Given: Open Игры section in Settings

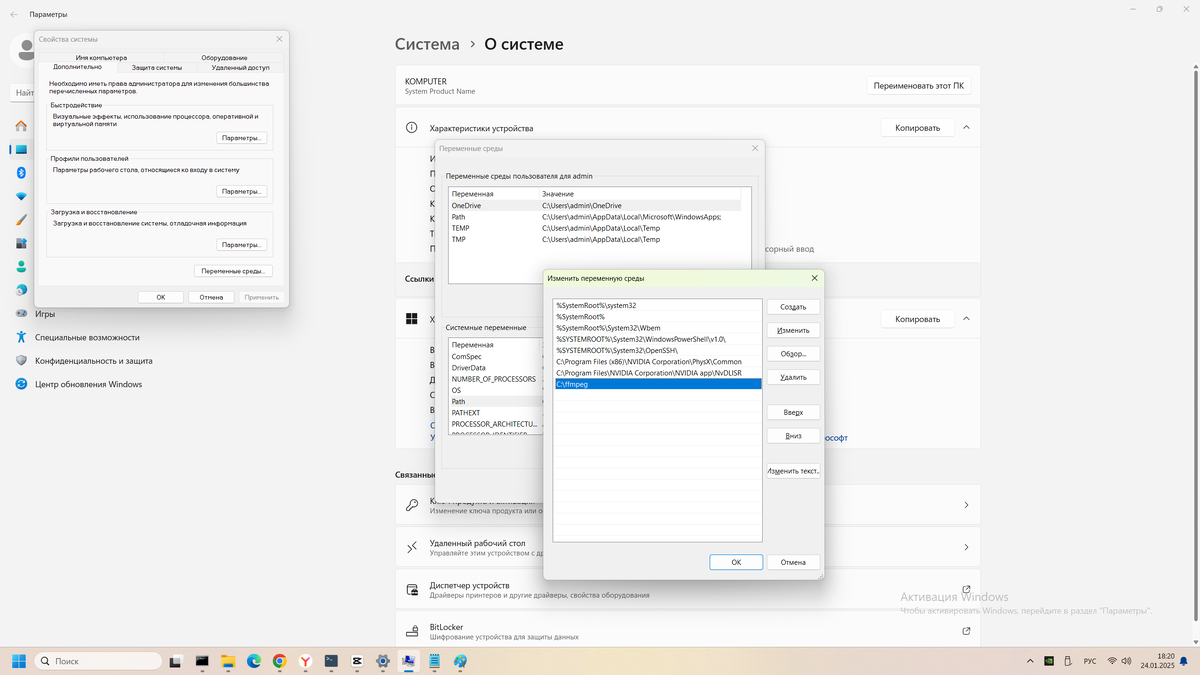Looking at the screenshot, I should pyautogui.click(x=45, y=314).
